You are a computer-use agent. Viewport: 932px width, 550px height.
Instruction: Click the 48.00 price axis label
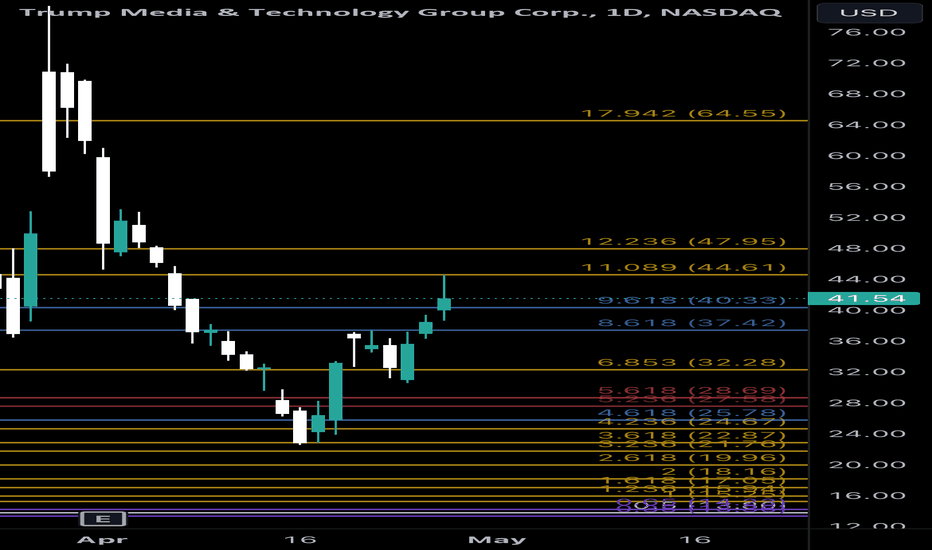click(x=867, y=249)
